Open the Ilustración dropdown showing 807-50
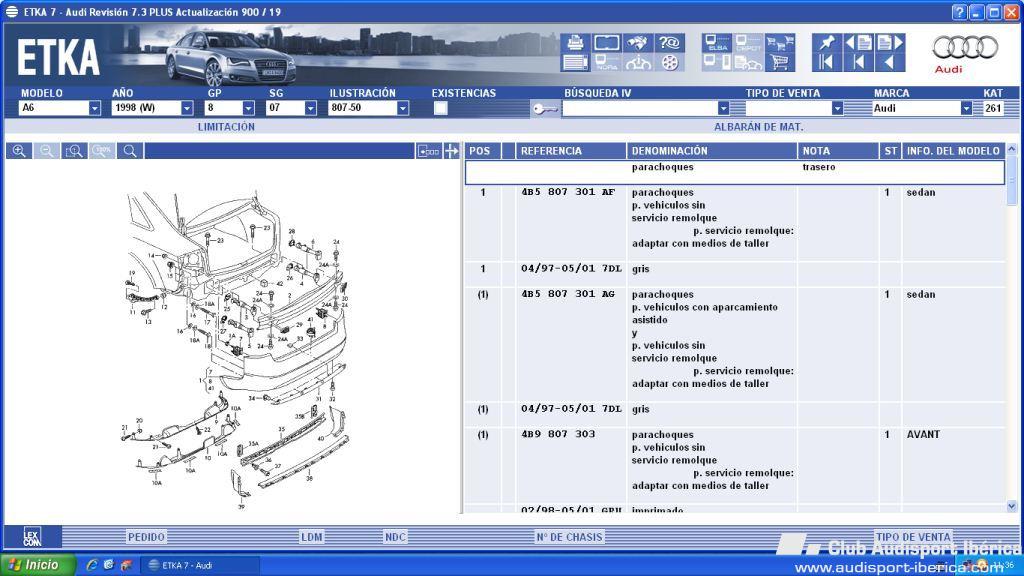The image size is (1024, 576). [403, 108]
